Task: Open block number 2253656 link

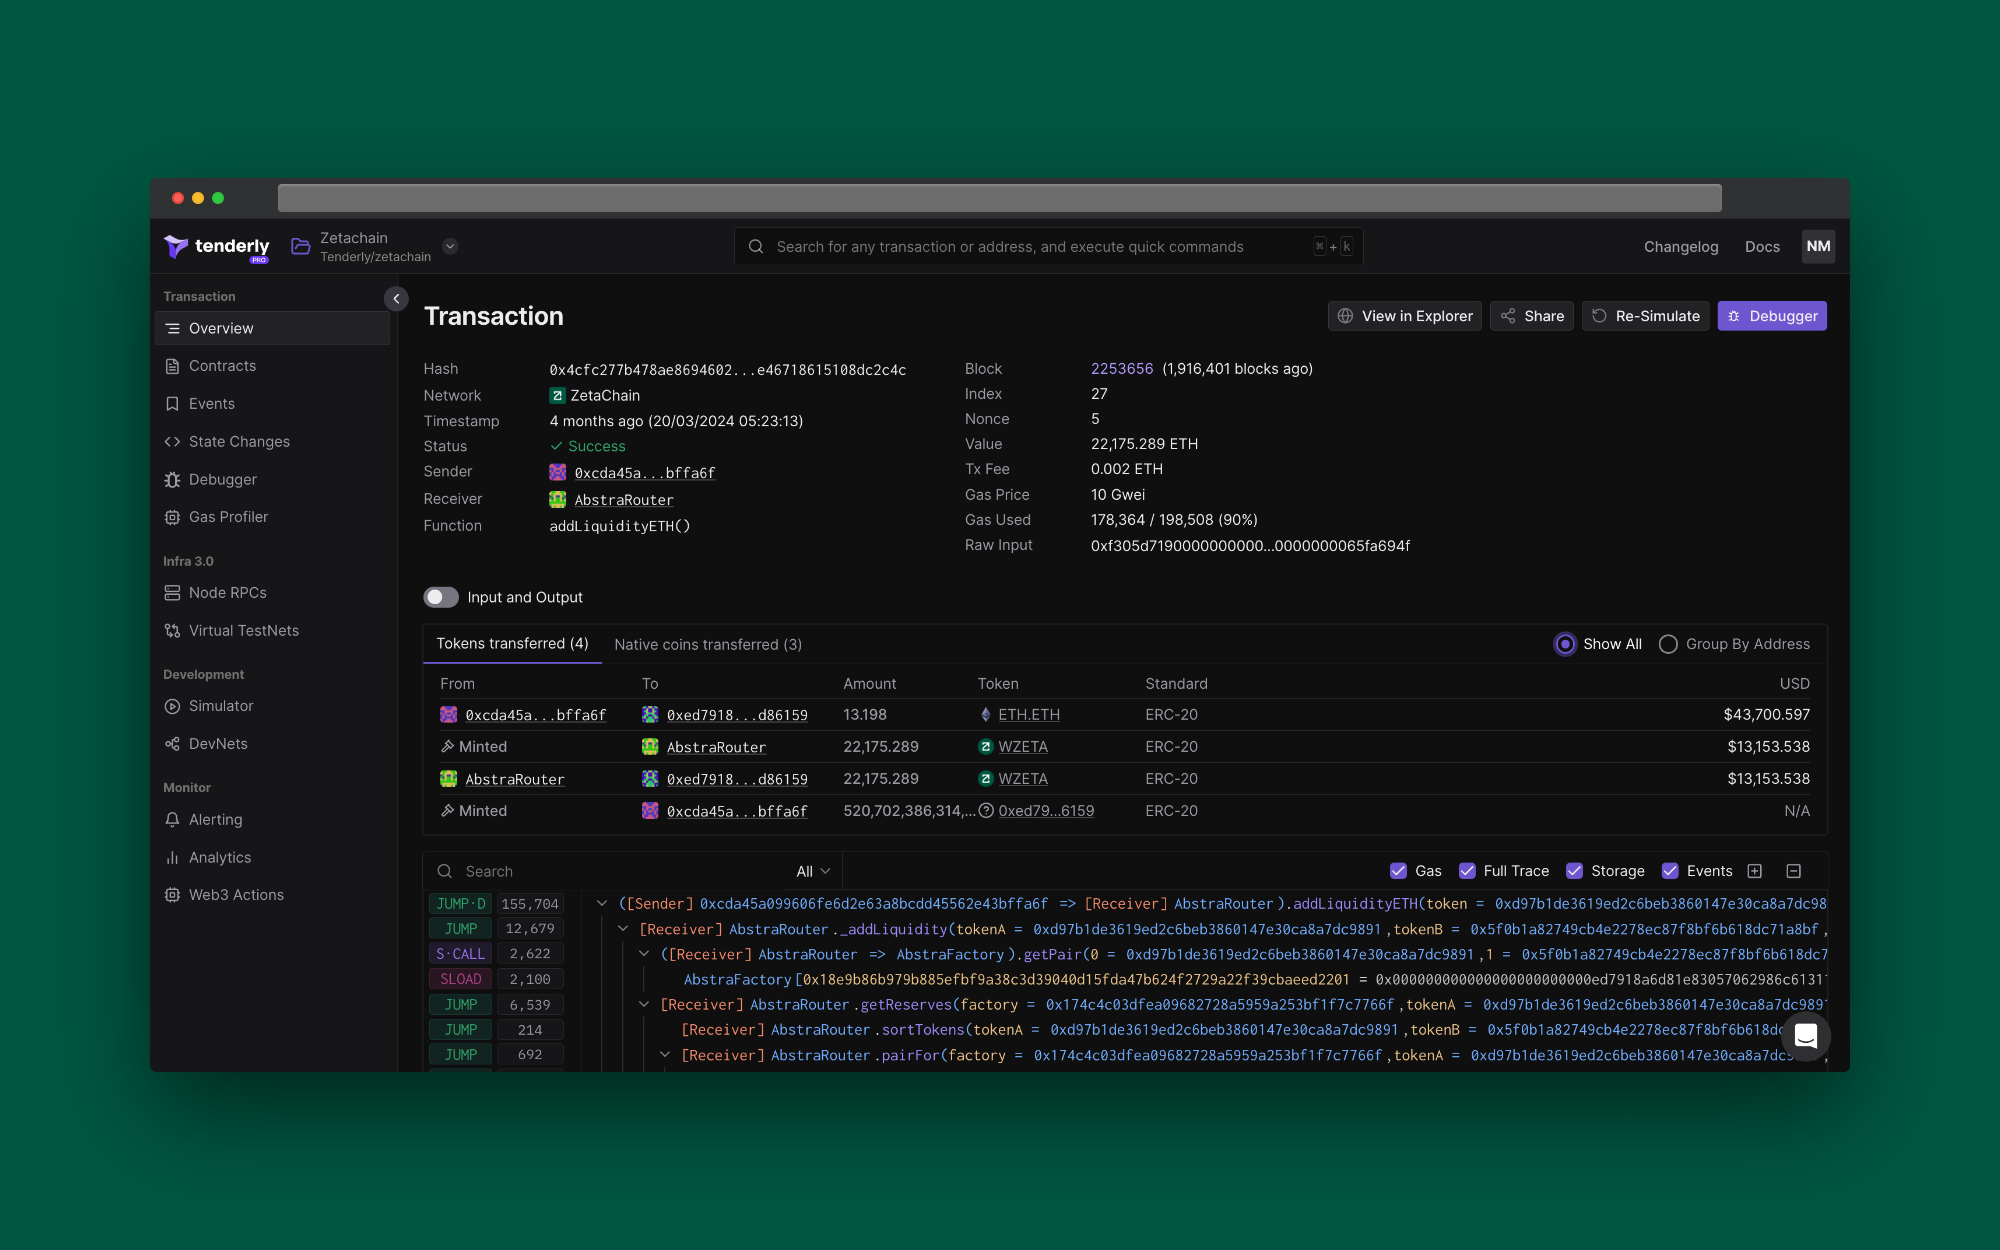Action: point(1121,369)
